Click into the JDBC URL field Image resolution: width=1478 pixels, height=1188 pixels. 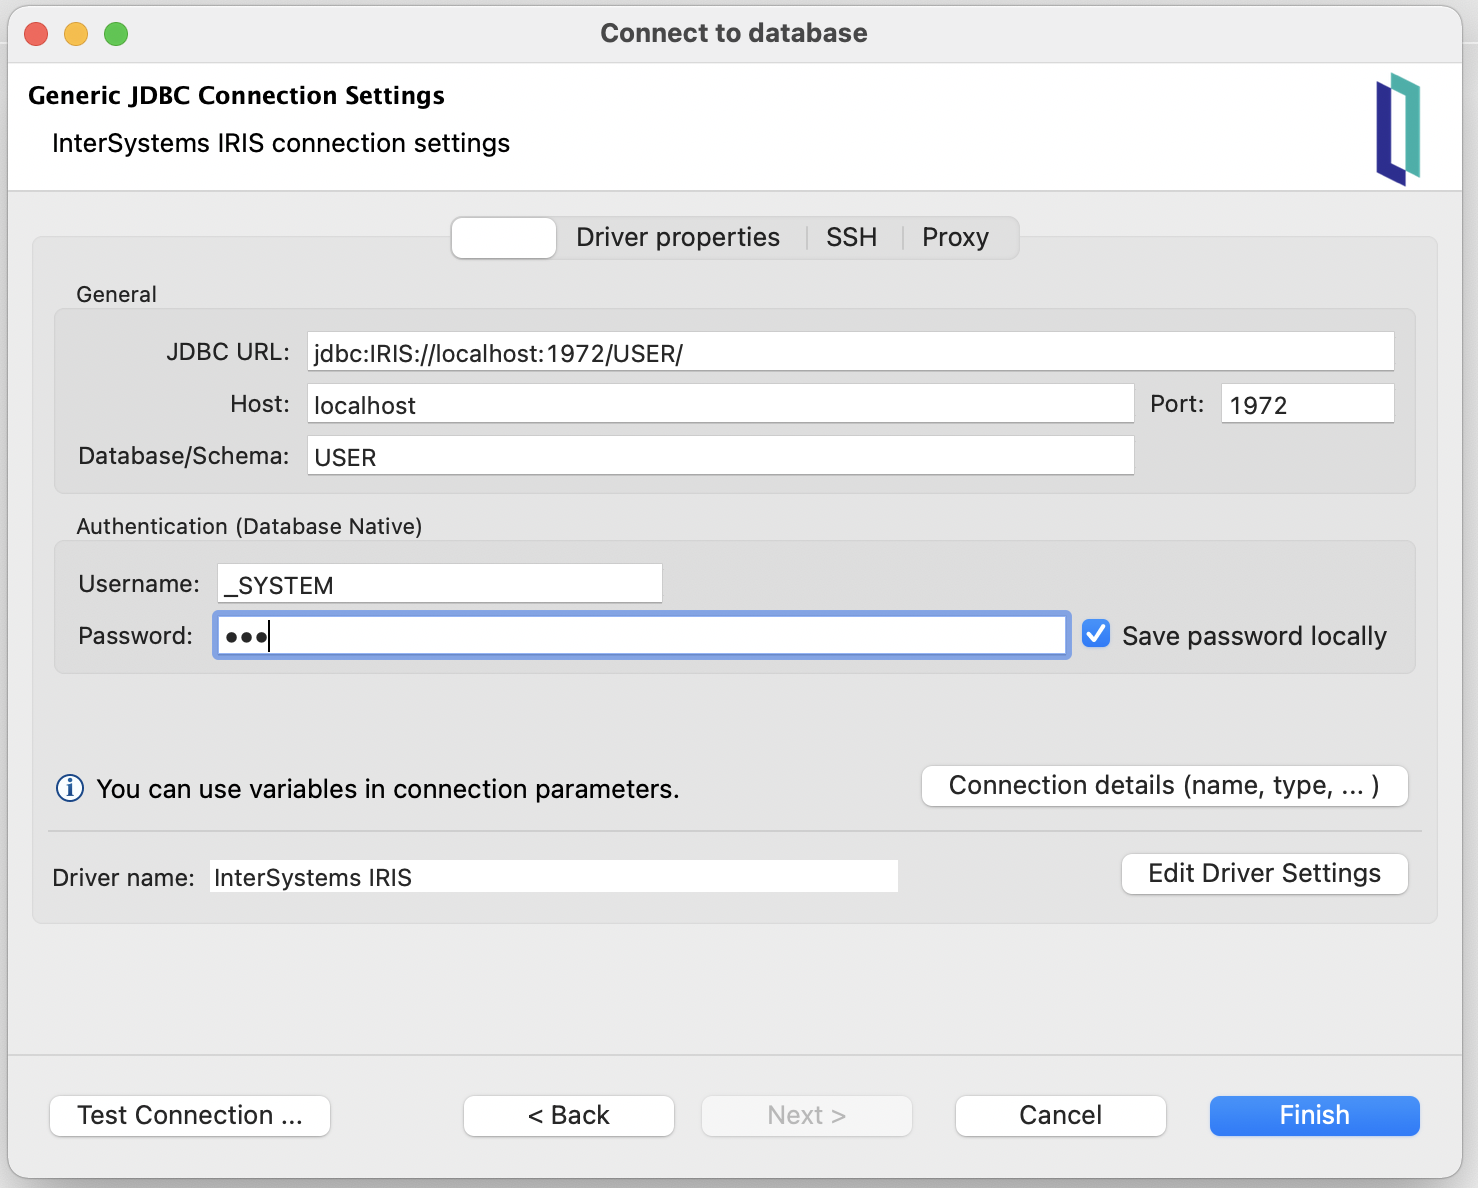850,352
